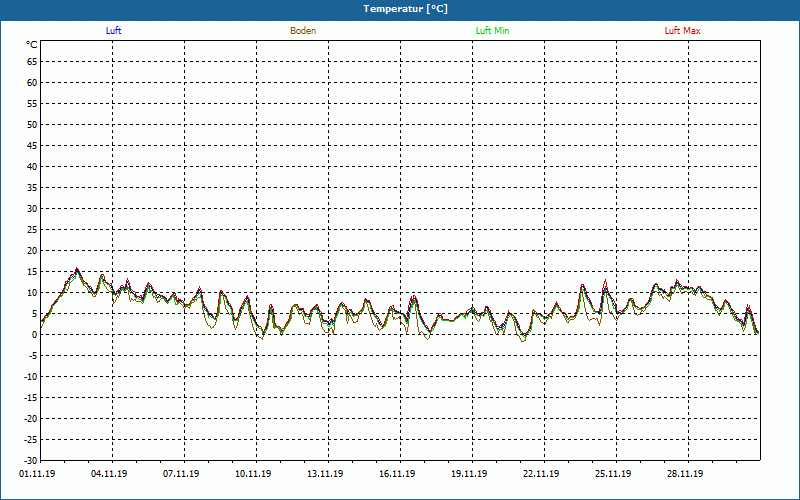Click the 40 value on the y-axis
Viewport: 800px width, 500px height.
[x=32, y=167]
